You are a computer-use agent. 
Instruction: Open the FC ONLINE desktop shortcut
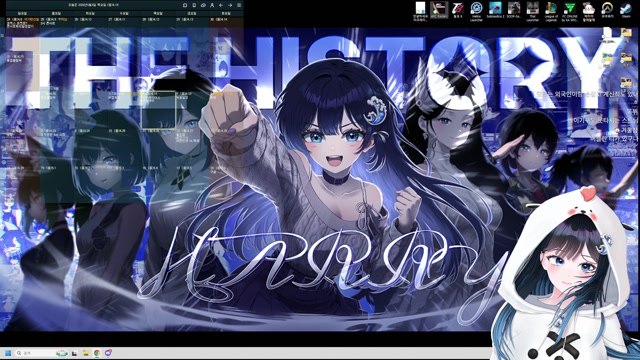coord(570,11)
